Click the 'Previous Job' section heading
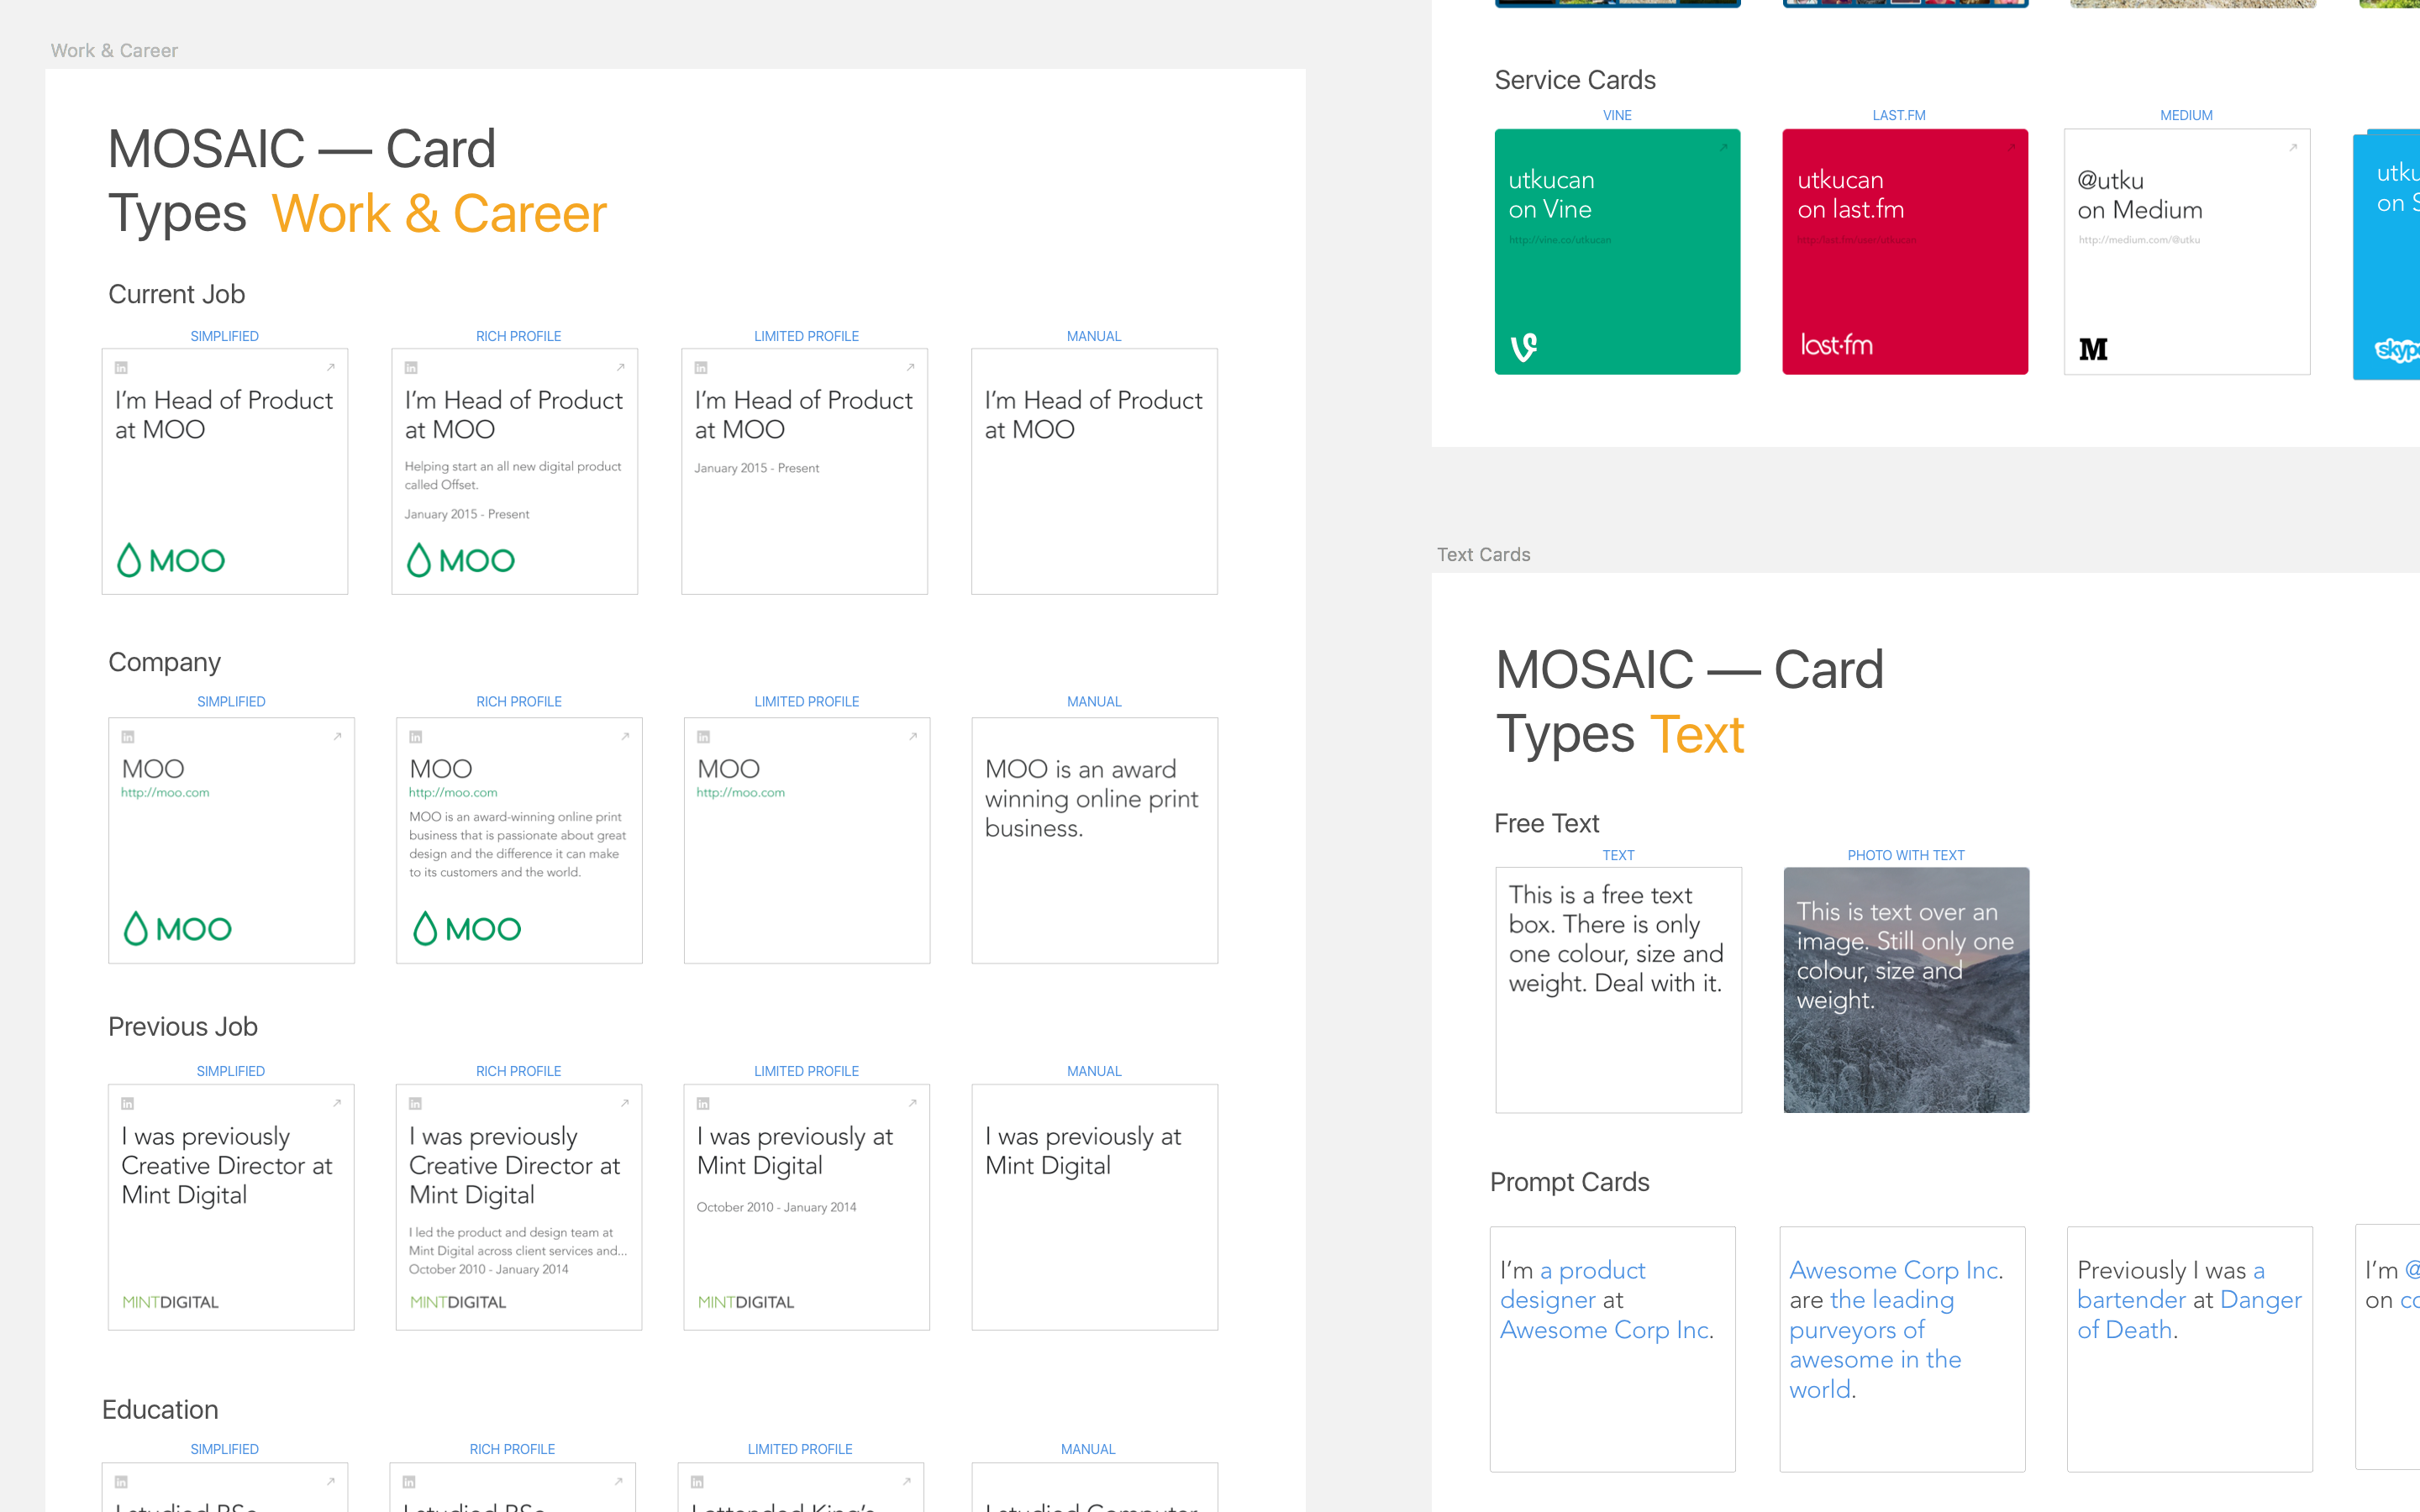This screenshot has width=2420, height=1512. coord(183,1027)
